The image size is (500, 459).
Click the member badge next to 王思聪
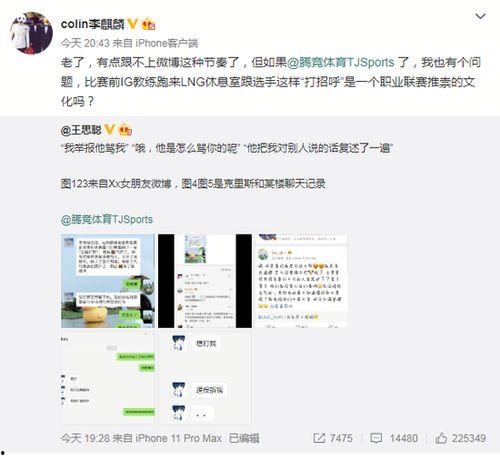point(125,130)
